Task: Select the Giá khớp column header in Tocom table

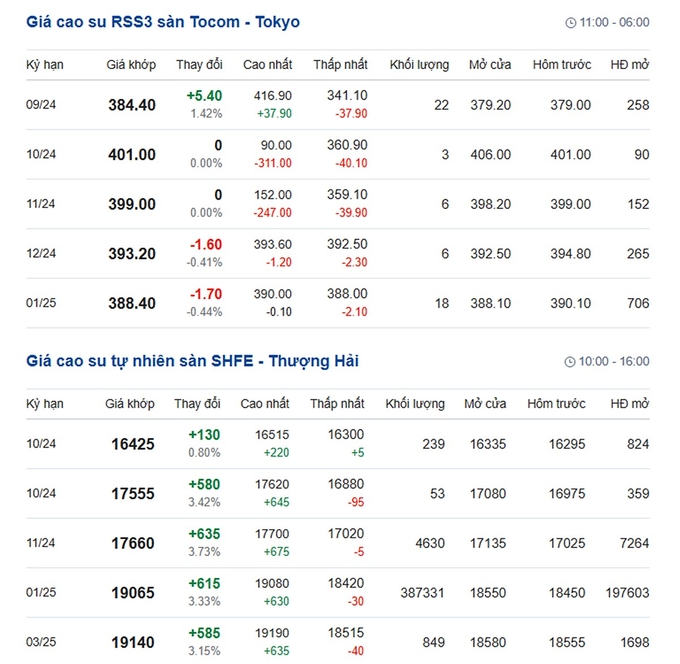Action: tap(131, 65)
